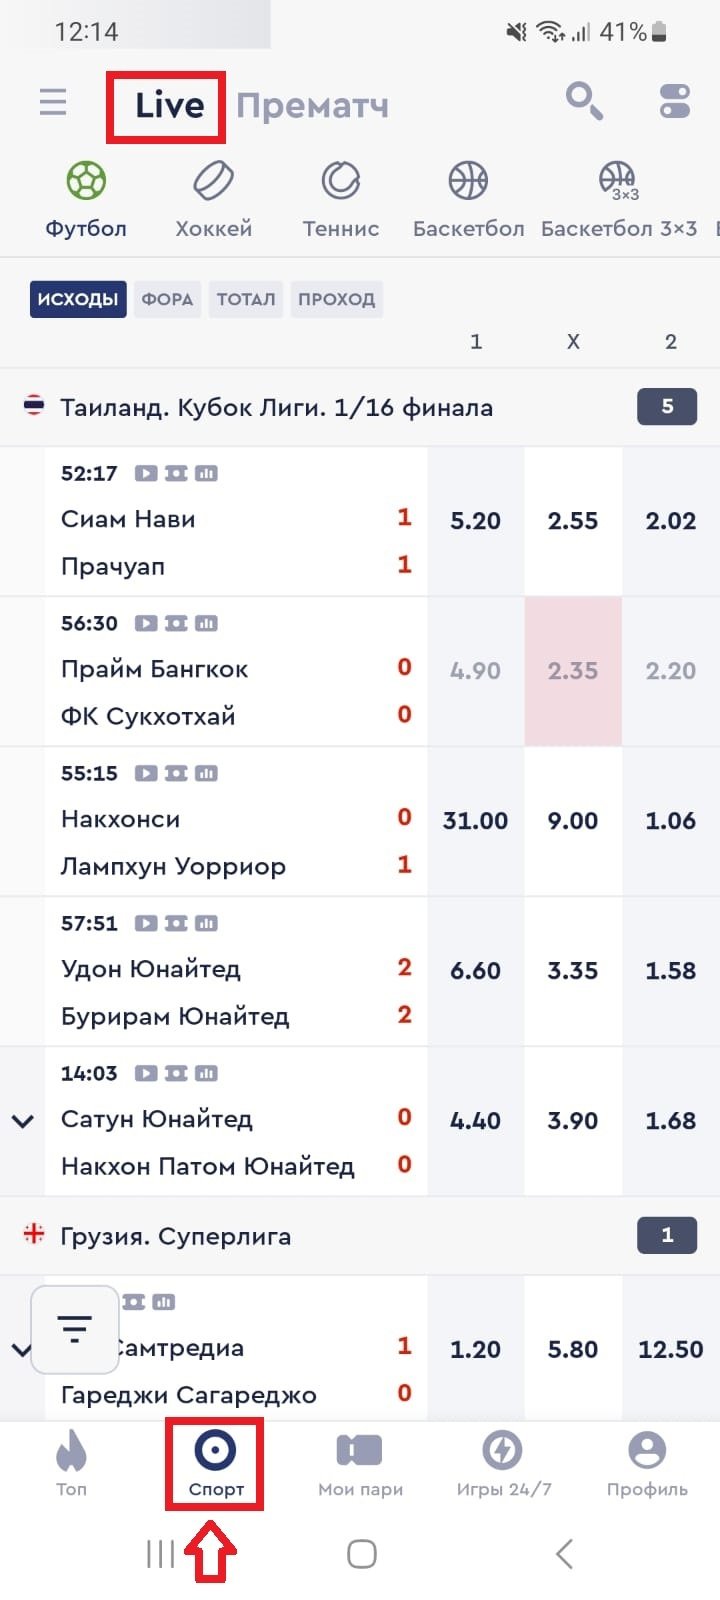
Task: Pick the 1.06 odds for Лампхун Уорриор
Action: click(670, 821)
